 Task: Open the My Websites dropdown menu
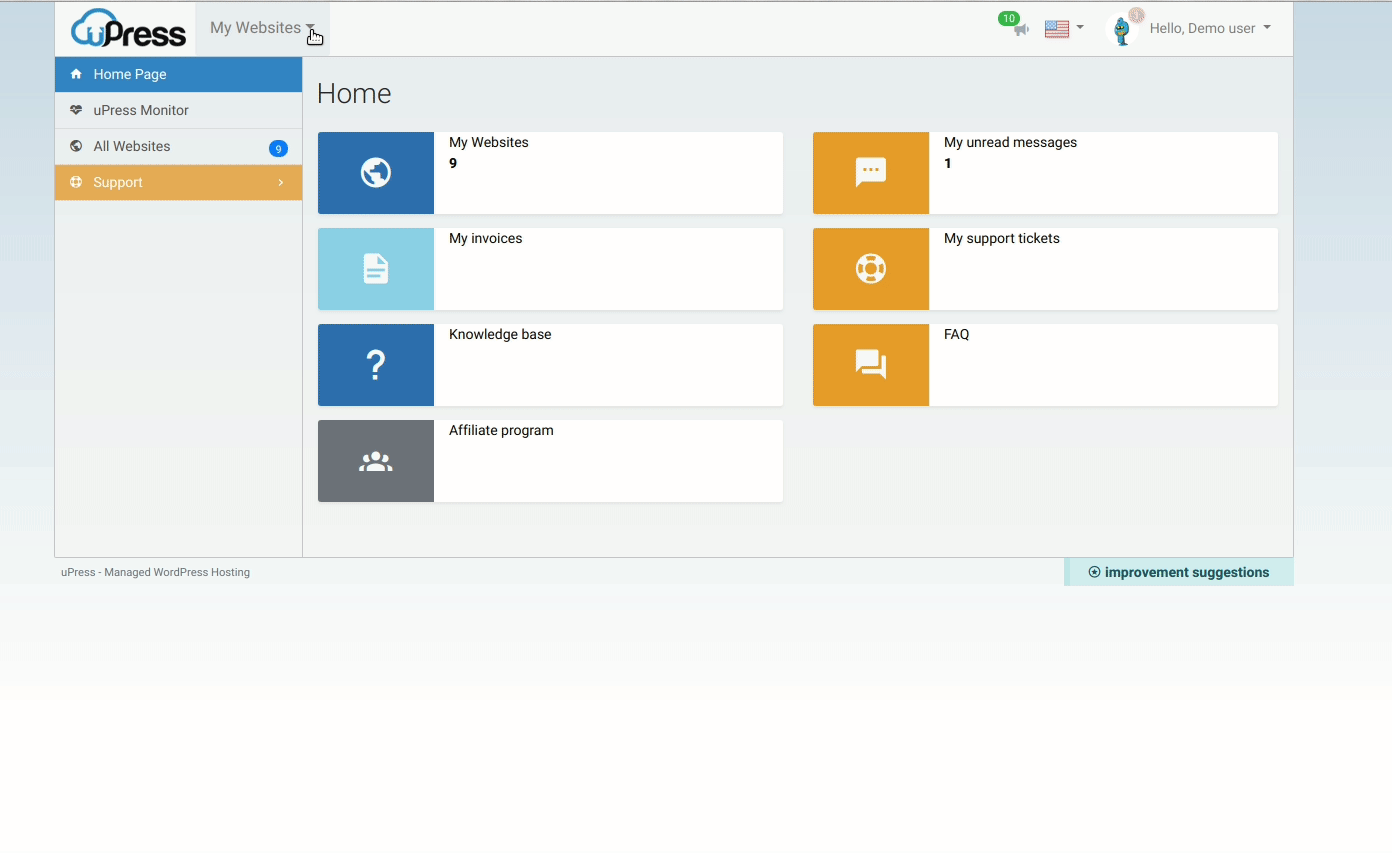point(262,28)
